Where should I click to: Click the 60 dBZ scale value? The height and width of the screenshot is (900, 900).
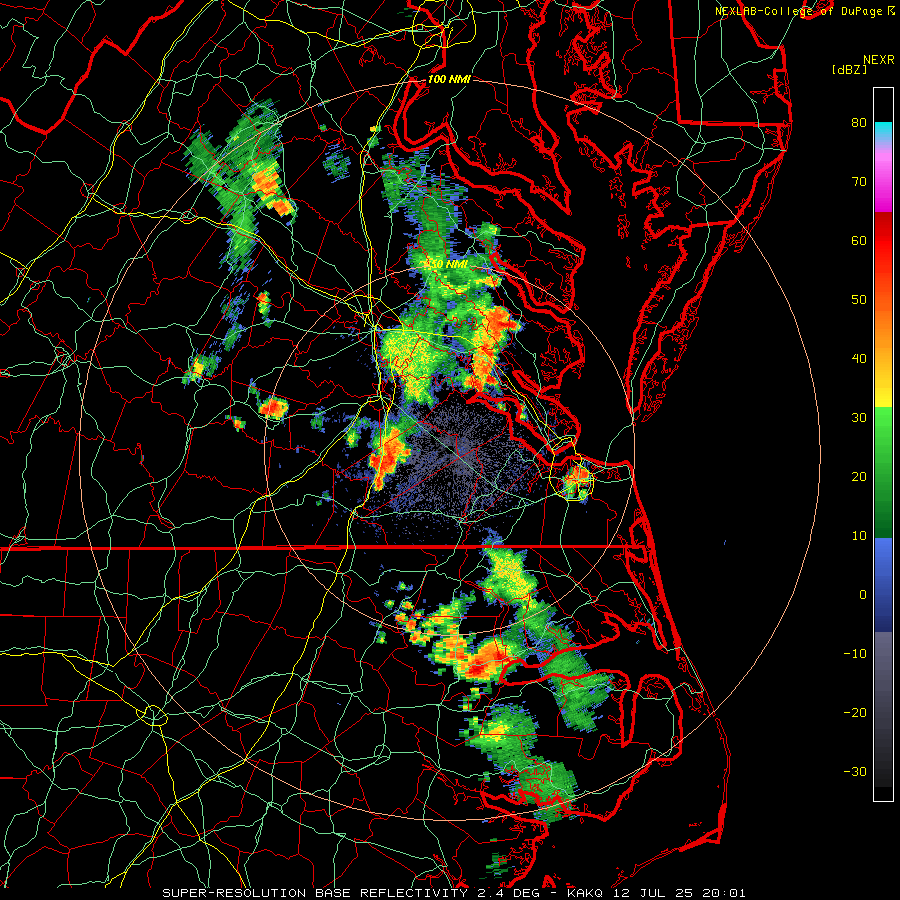point(859,240)
